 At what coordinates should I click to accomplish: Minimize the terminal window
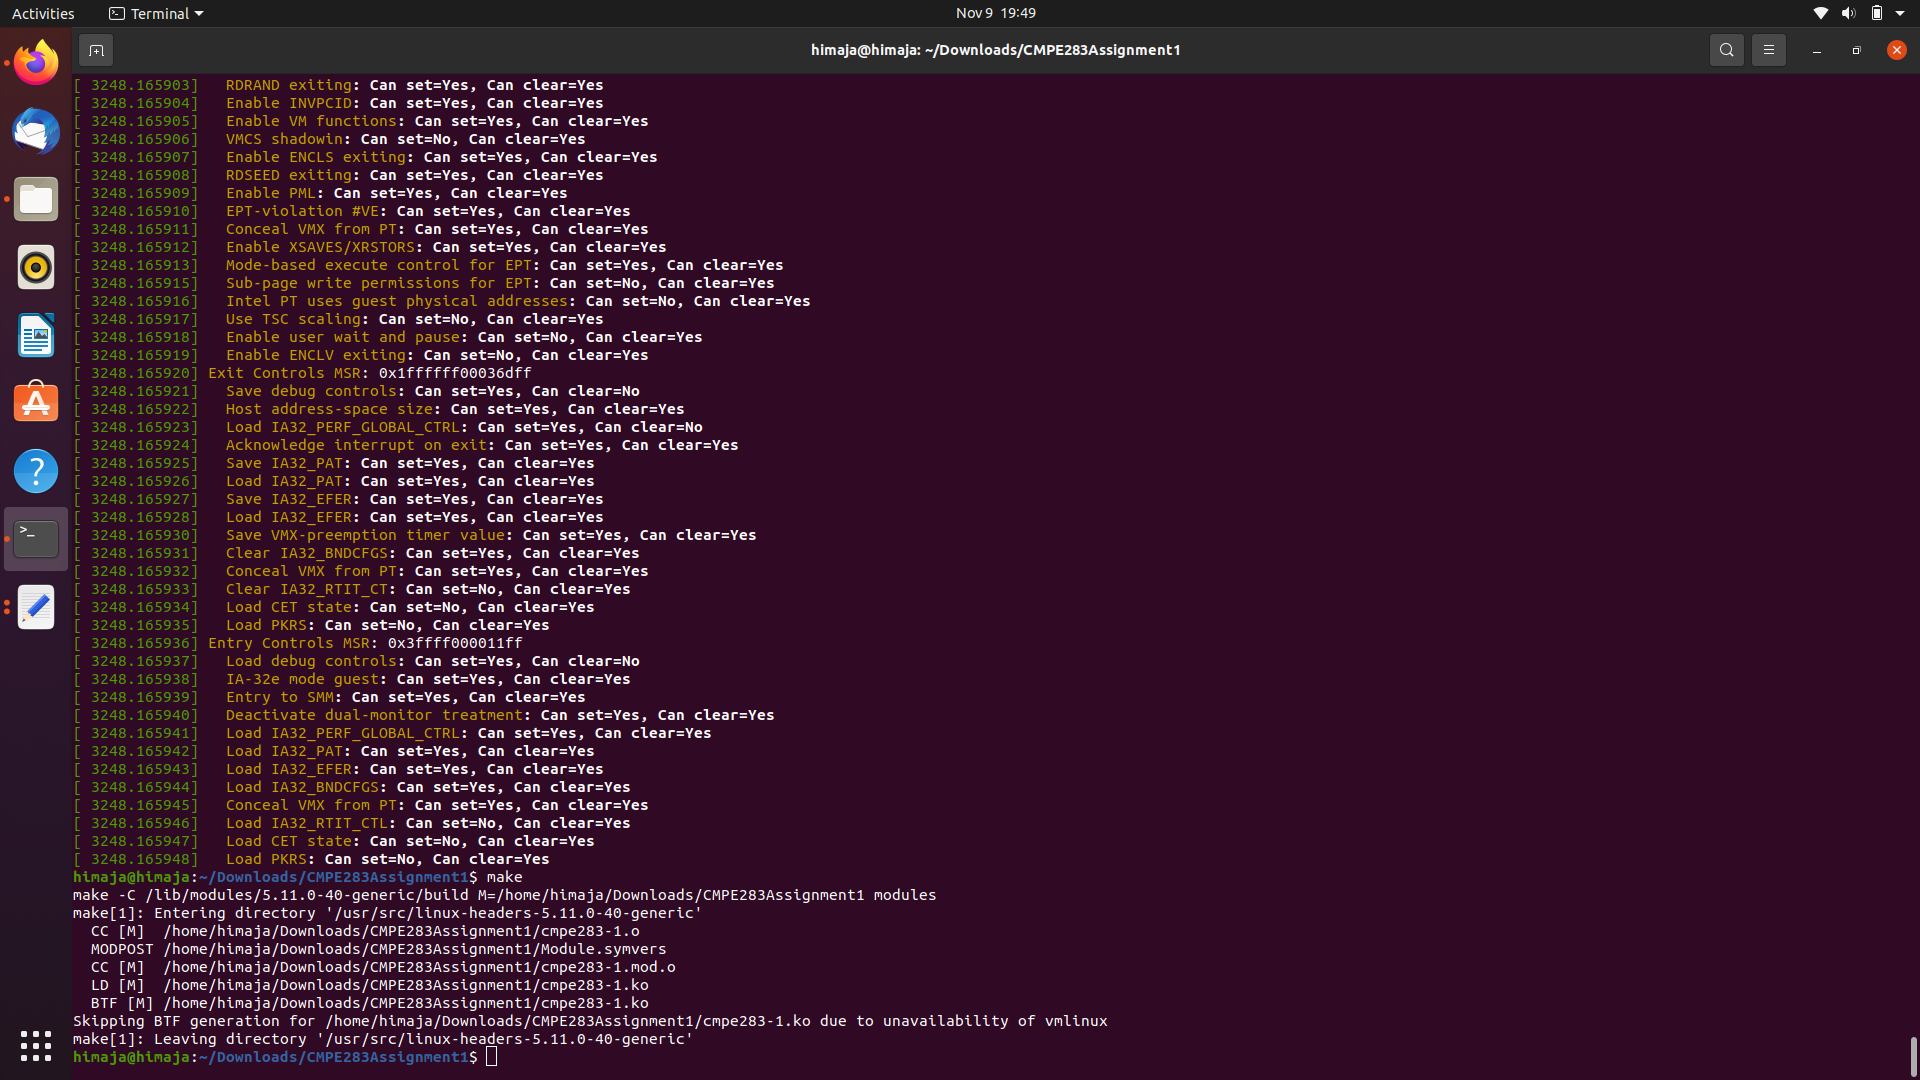(x=1816, y=50)
